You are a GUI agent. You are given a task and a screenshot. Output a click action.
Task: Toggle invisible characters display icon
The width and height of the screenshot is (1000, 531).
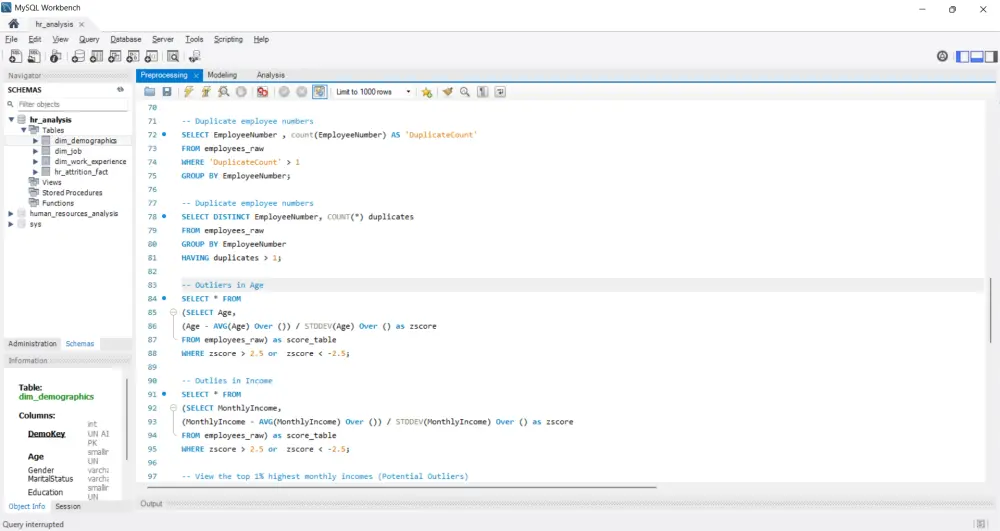(x=483, y=92)
